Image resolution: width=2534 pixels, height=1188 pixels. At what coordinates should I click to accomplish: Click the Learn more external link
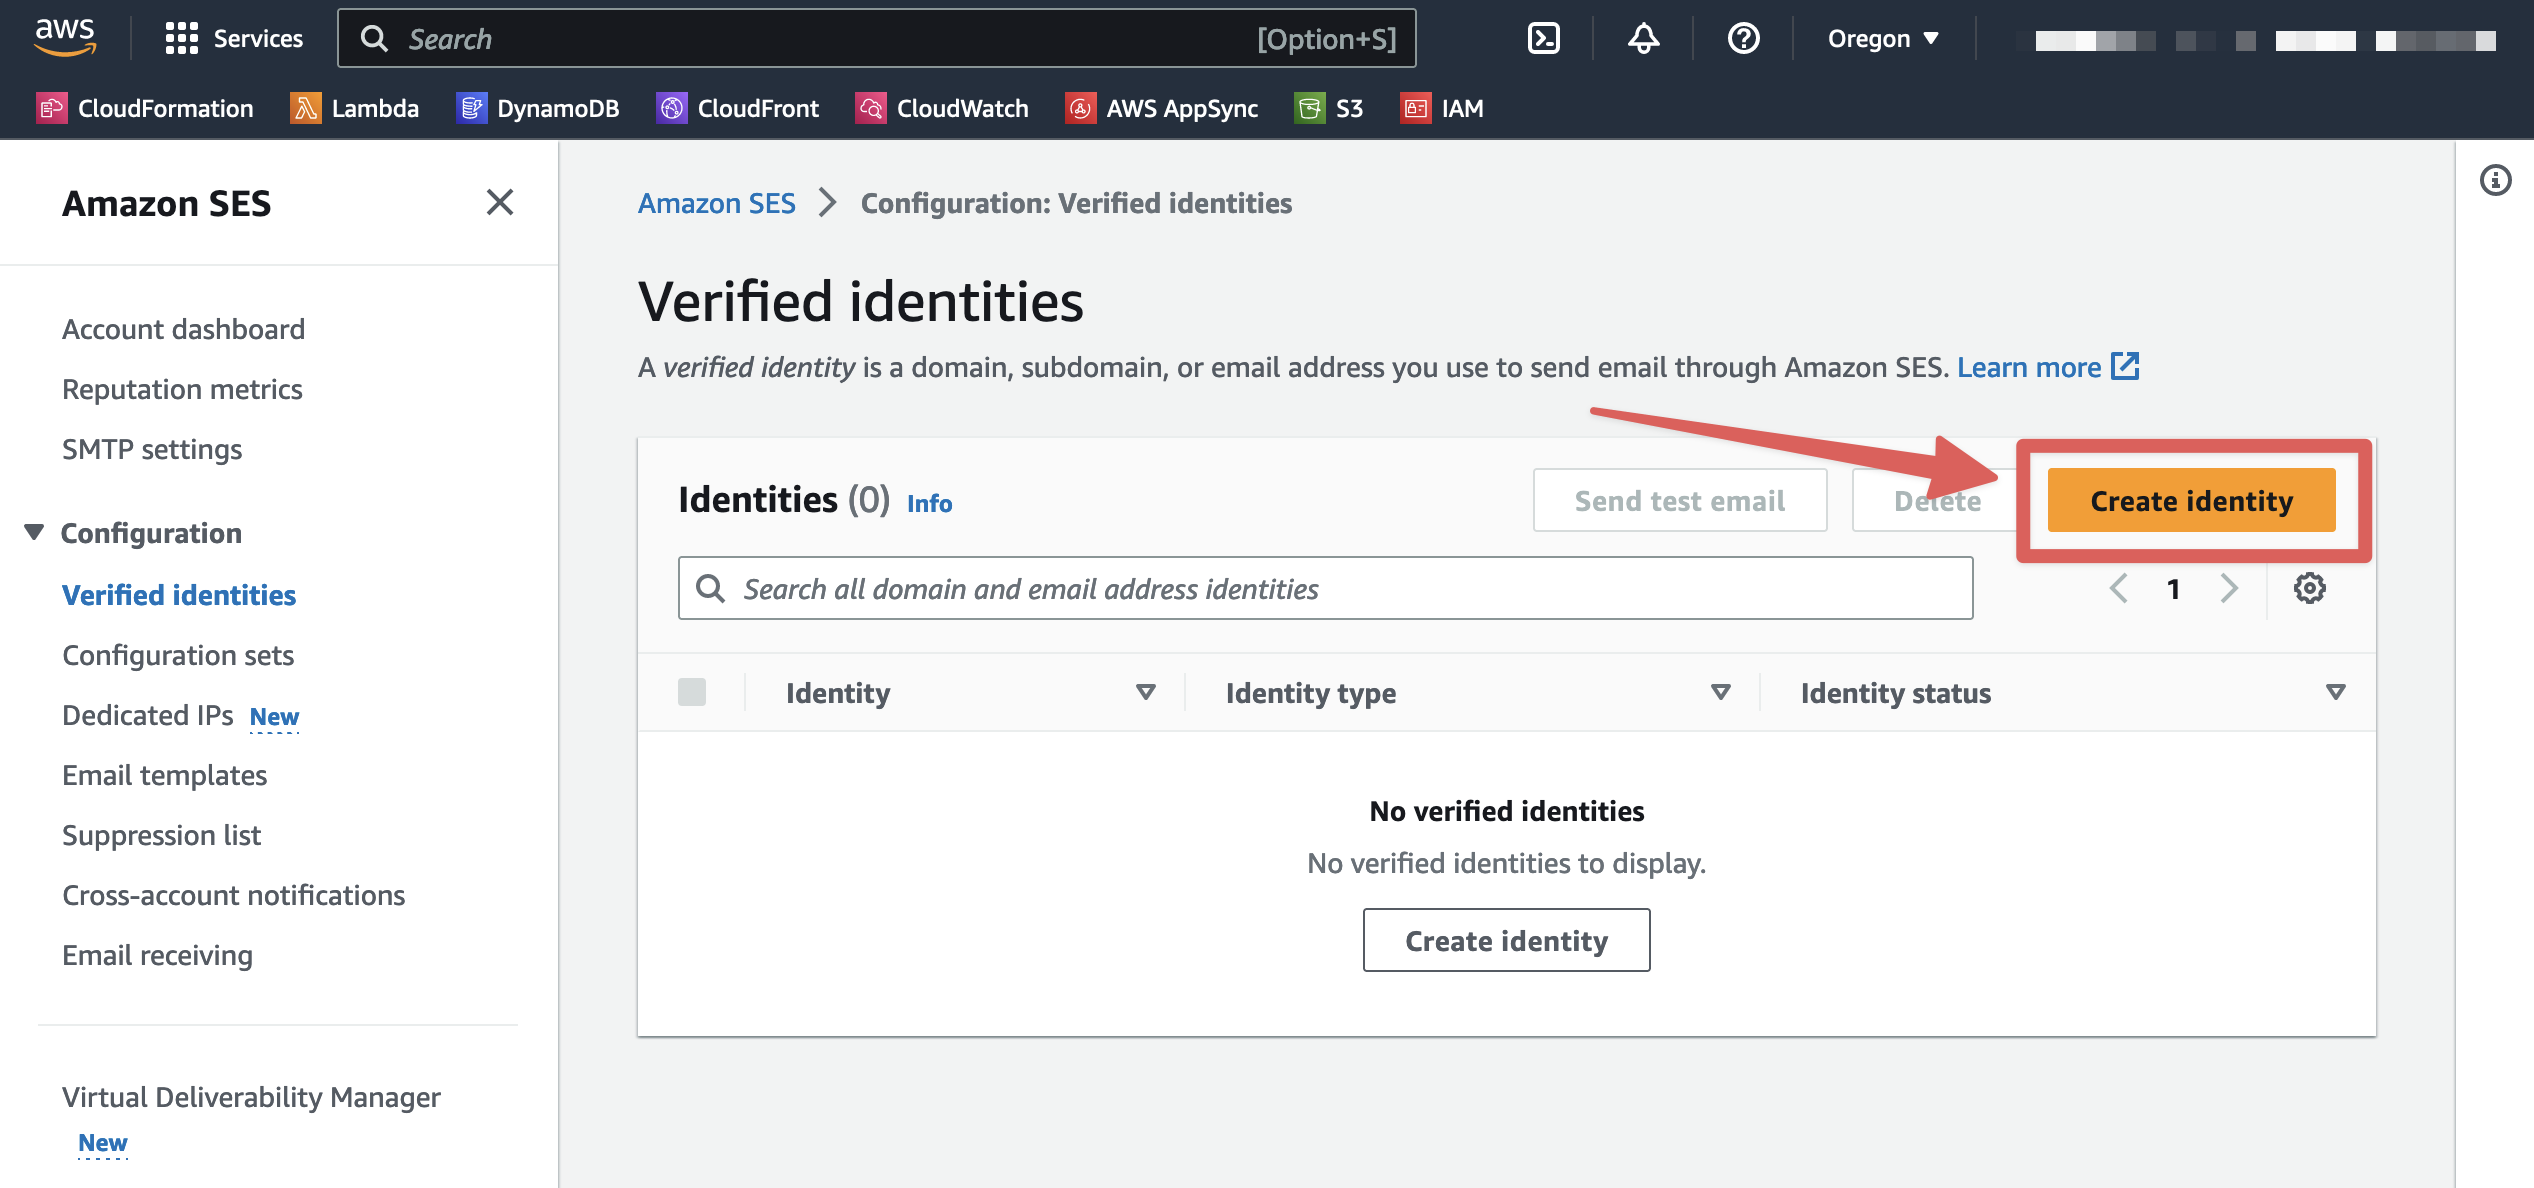[x=2048, y=367]
